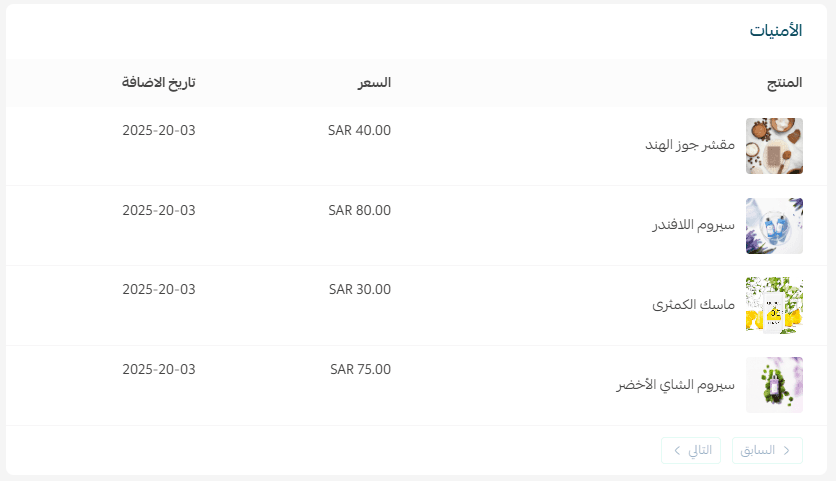This screenshot has height=481, width=836.
Task: Click the SAR 40.00 price cell
Action: pyautogui.click(x=360, y=130)
